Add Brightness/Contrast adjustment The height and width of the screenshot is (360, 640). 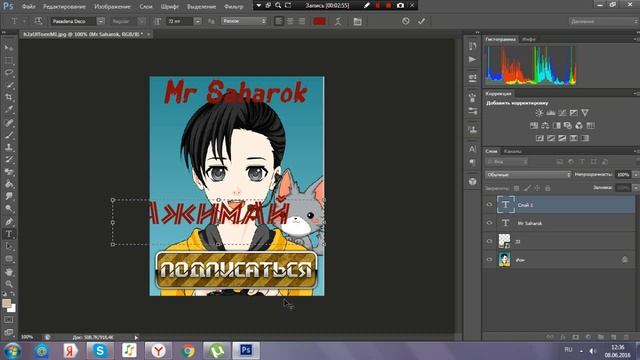click(x=539, y=113)
